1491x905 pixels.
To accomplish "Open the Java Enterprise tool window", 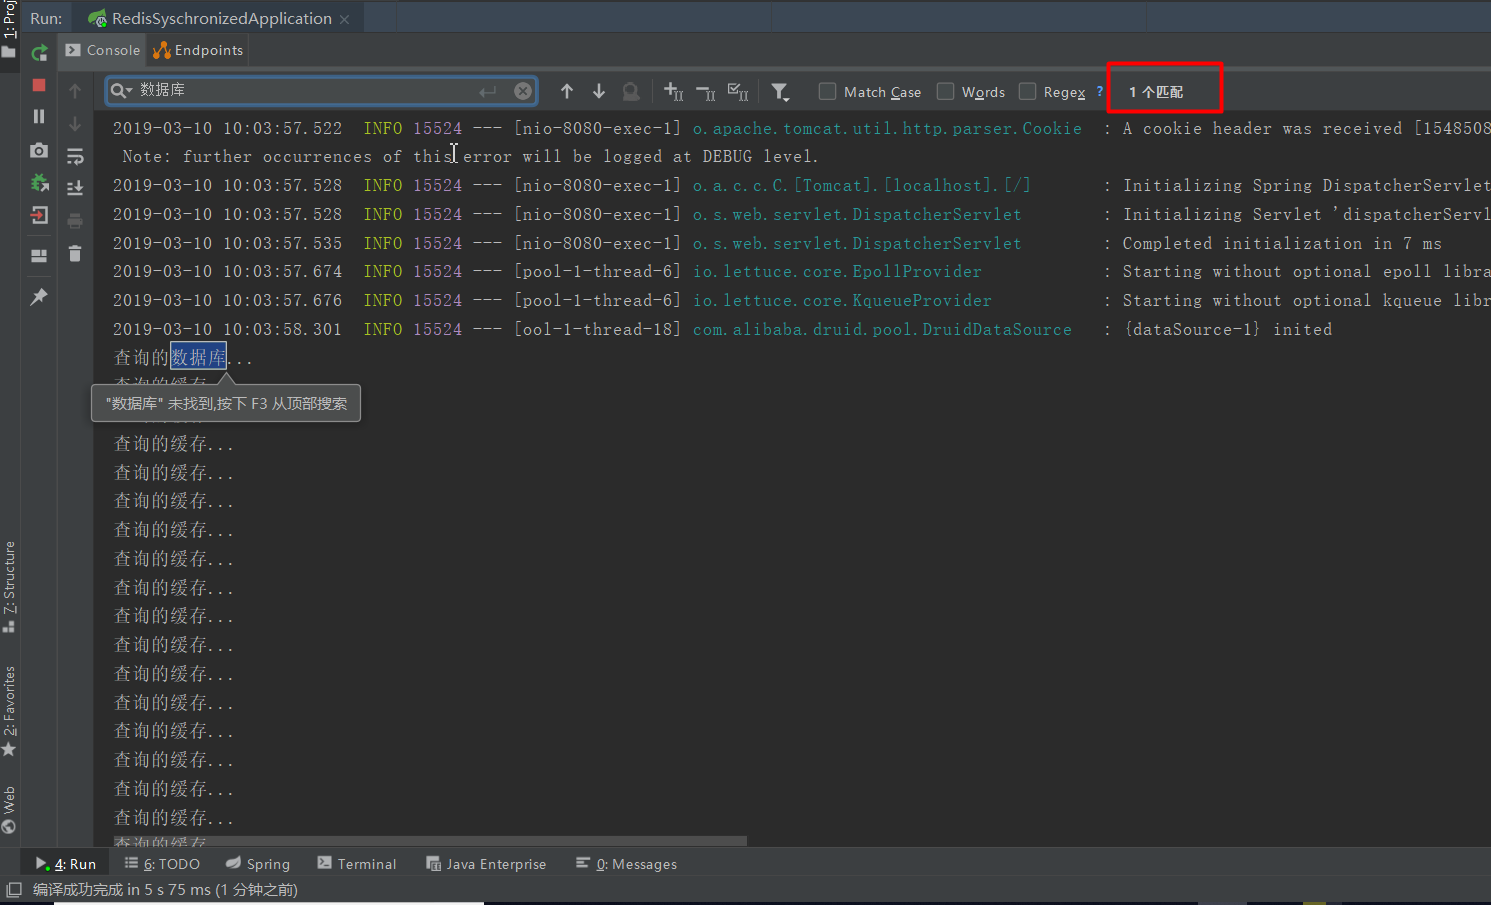I will (x=486, y=864).
